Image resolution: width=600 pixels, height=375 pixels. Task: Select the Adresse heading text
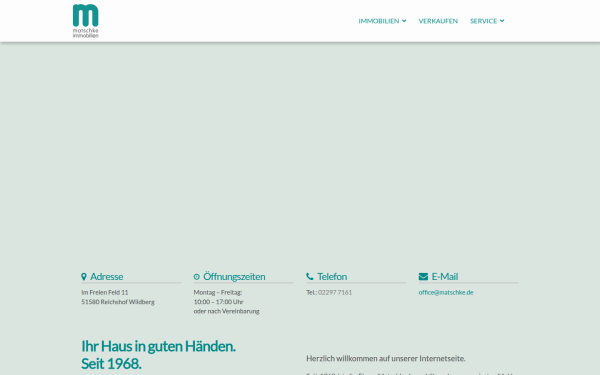coord(107,276)
